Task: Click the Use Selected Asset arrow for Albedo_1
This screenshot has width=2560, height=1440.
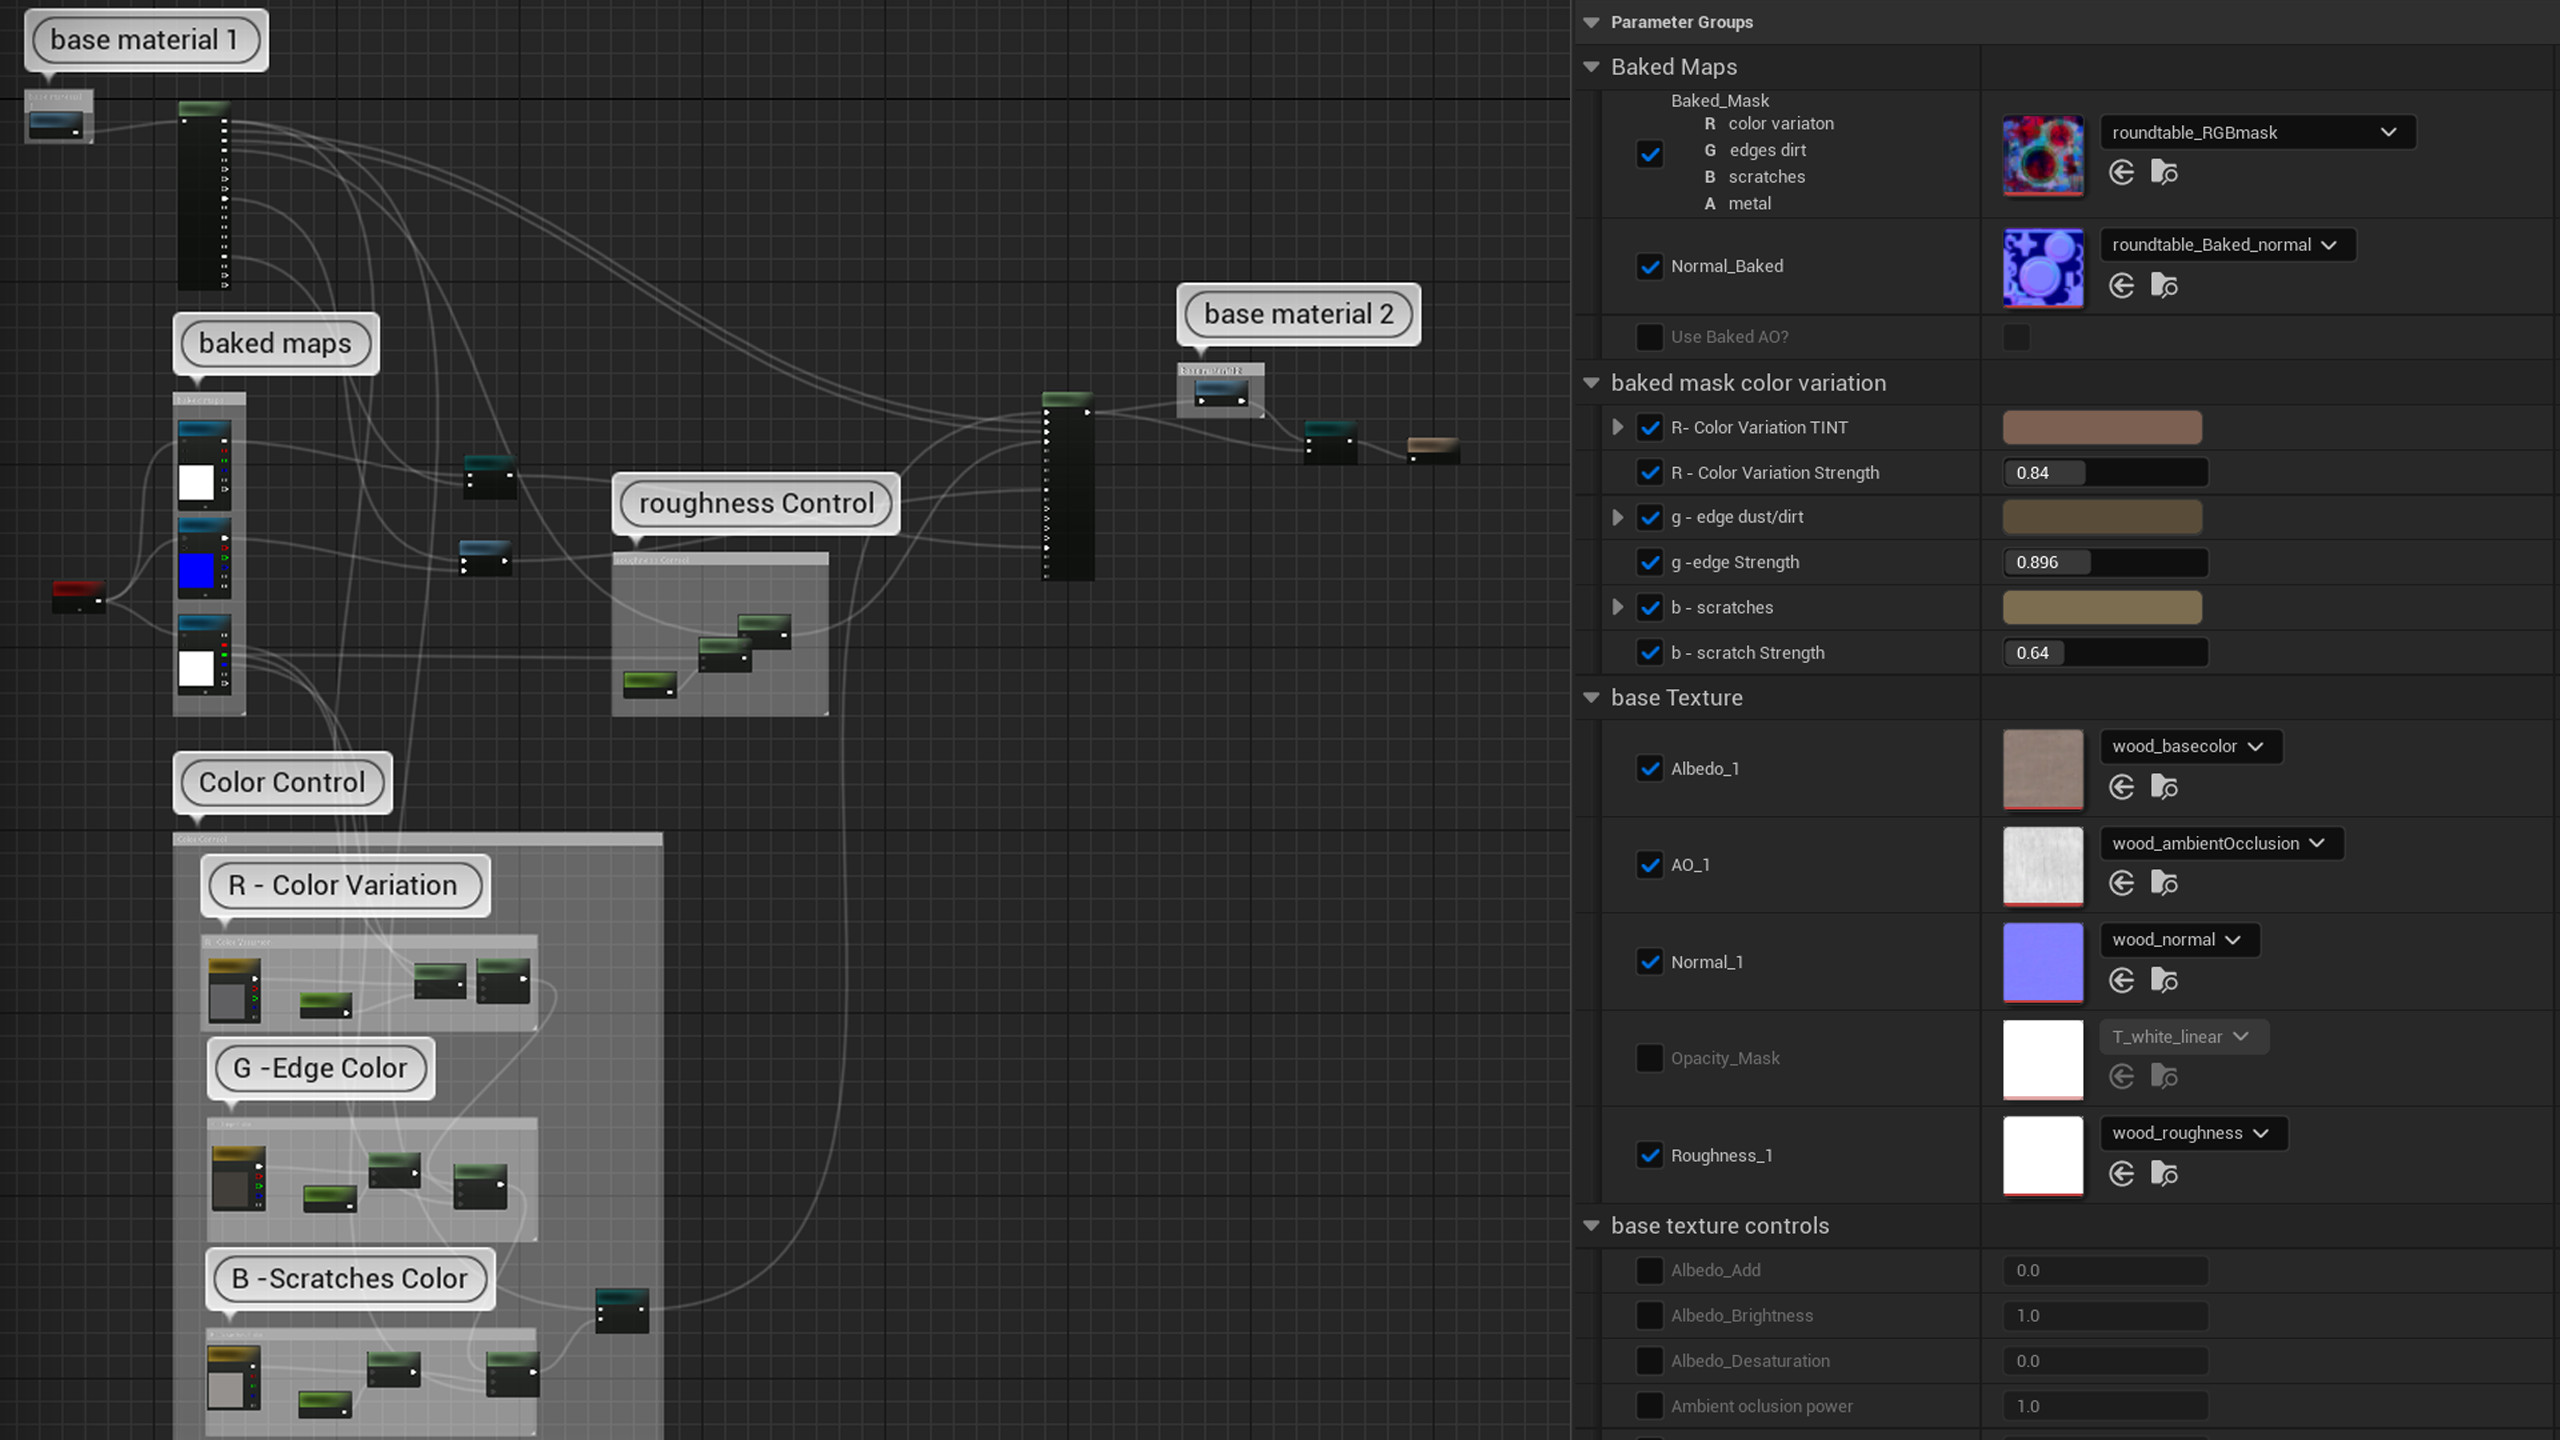Action: pyautogui.click(x=2122, y=787)
